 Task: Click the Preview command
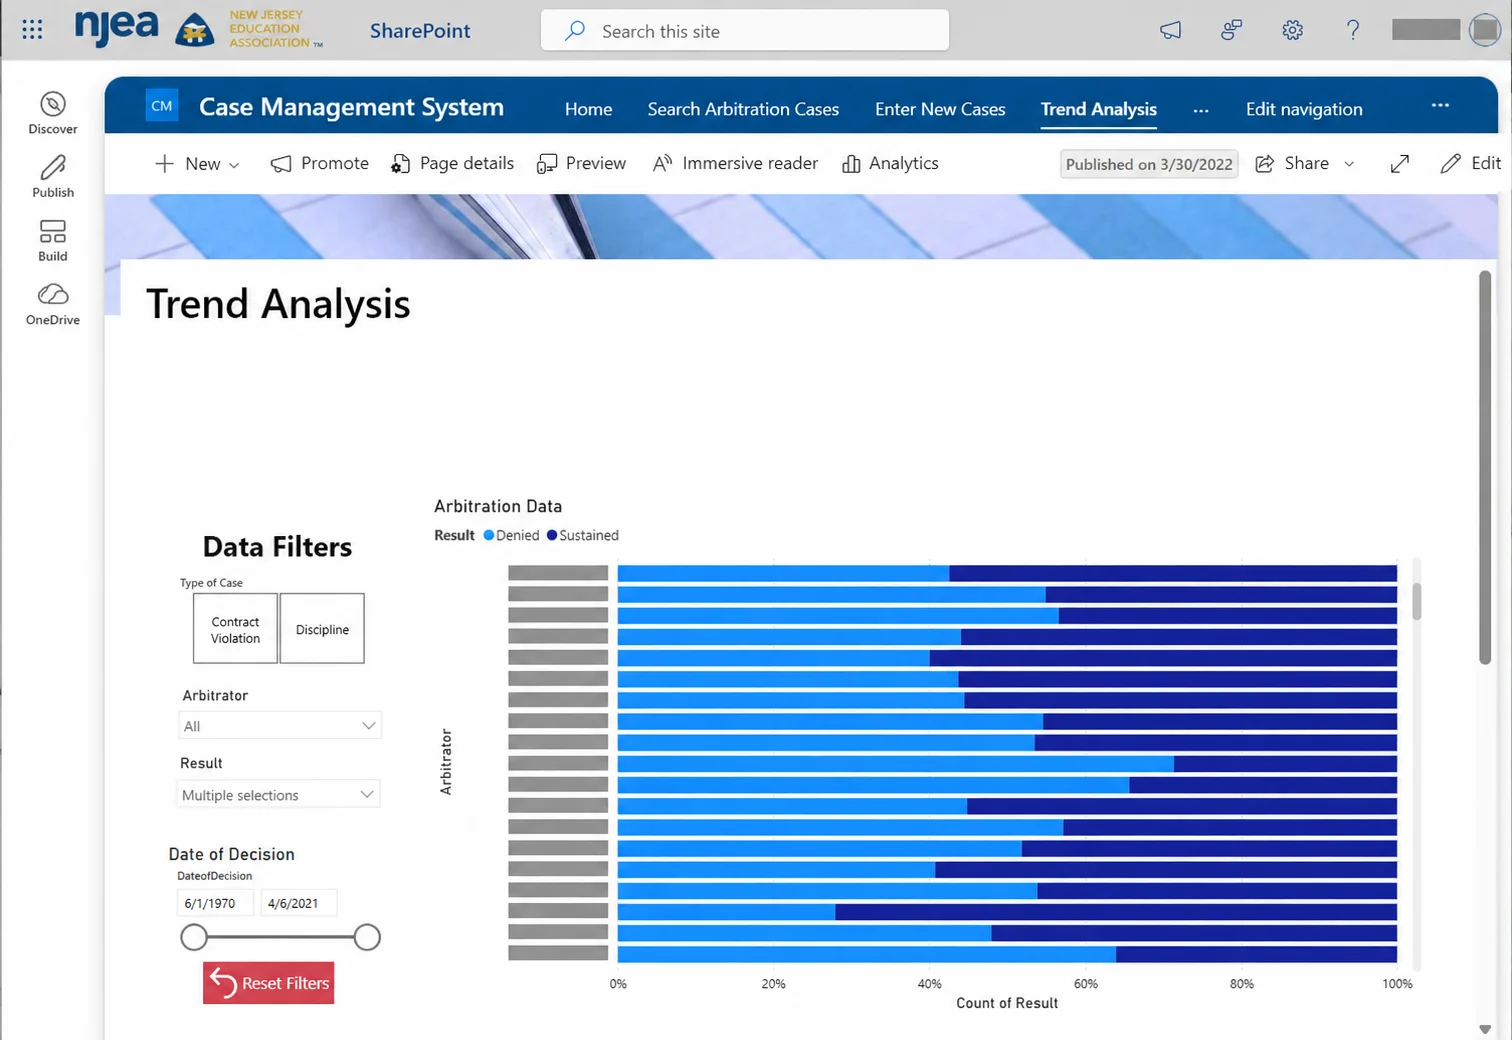coord(581,163)
